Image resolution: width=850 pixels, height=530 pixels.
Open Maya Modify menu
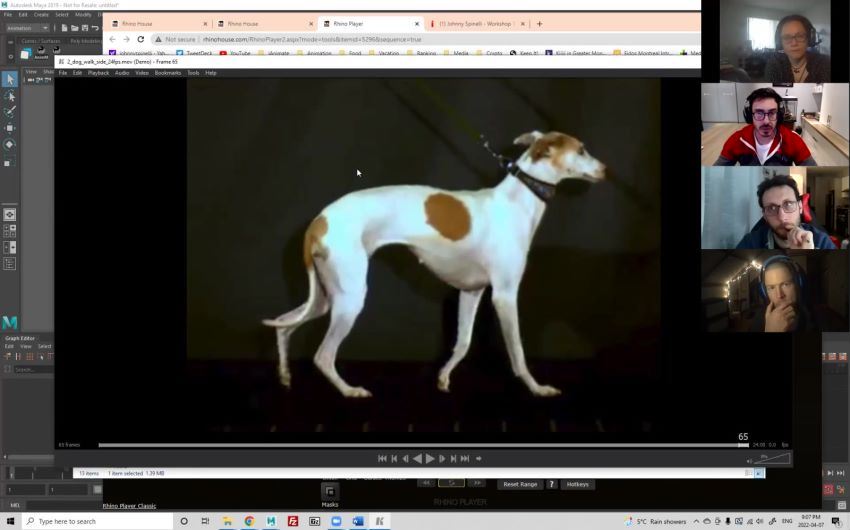tap(83, 15)
